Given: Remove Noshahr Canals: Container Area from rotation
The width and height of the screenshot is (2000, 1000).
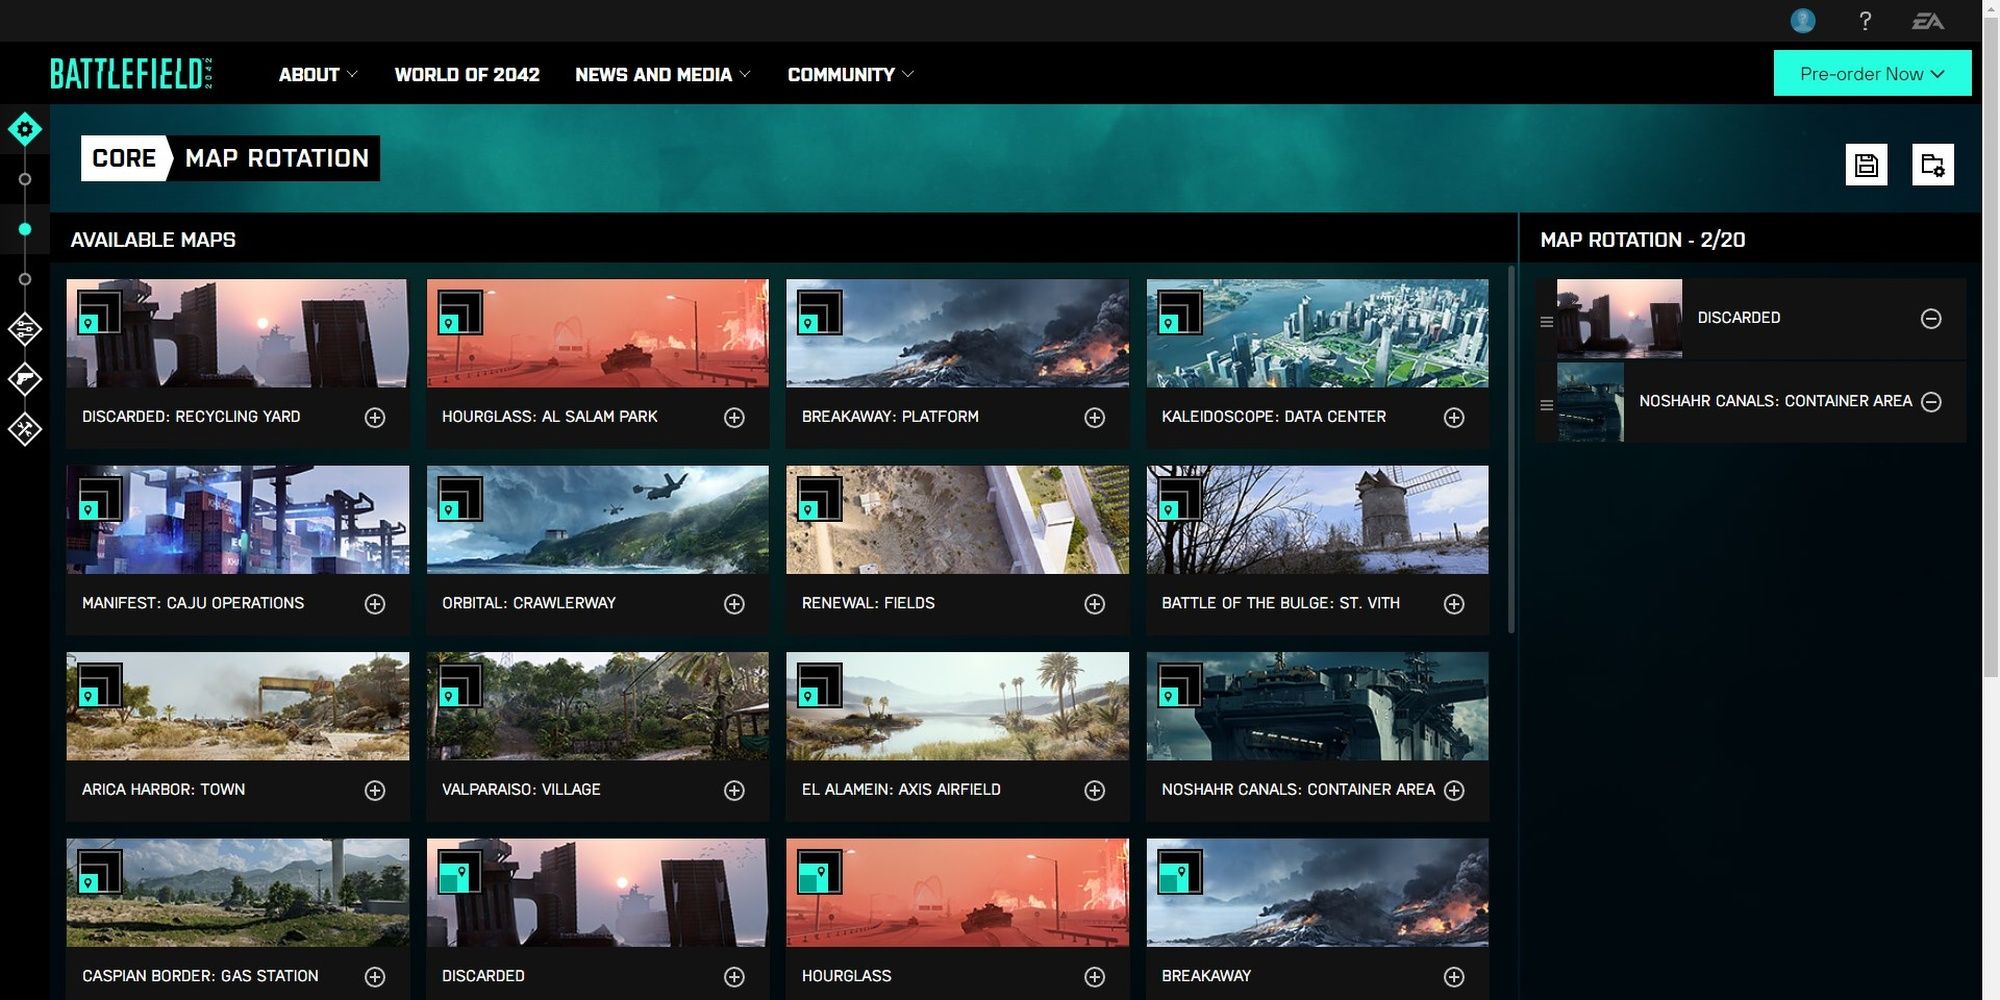Looking at the screenshot, I should (x=1931, y=402).
